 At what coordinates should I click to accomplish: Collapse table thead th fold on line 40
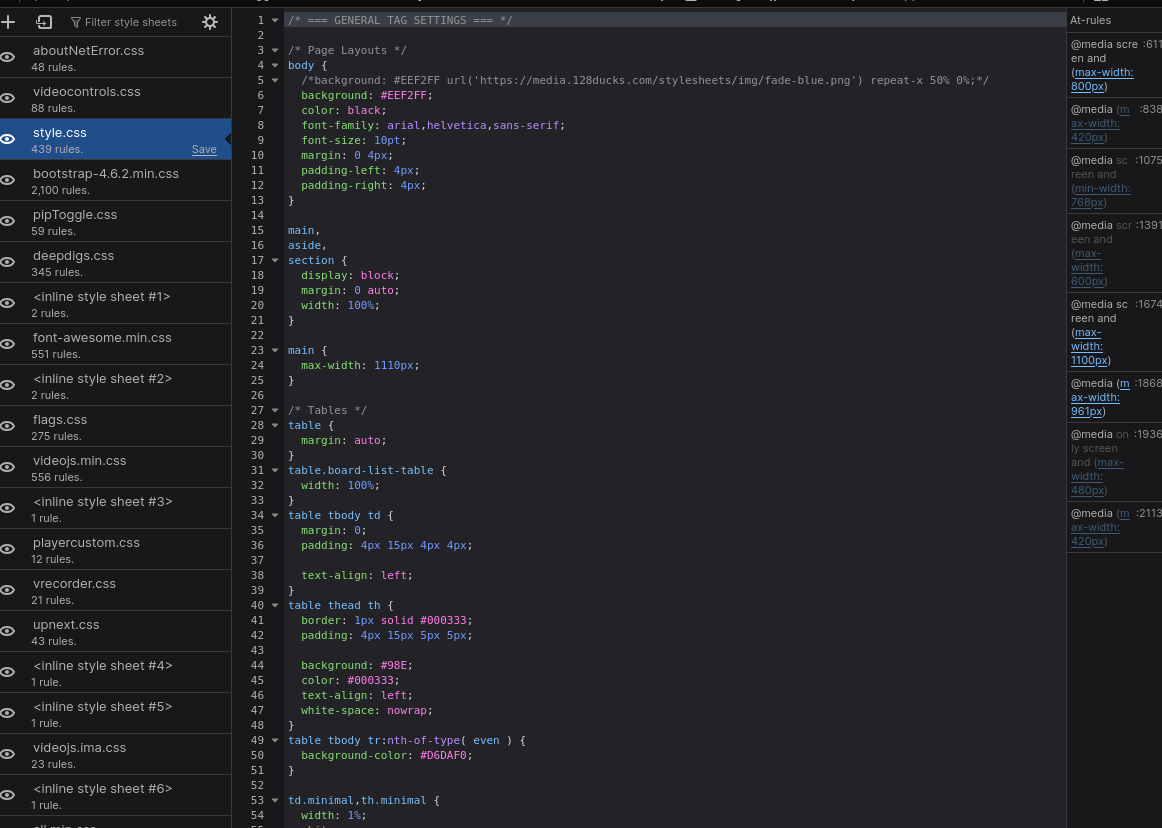275,605
